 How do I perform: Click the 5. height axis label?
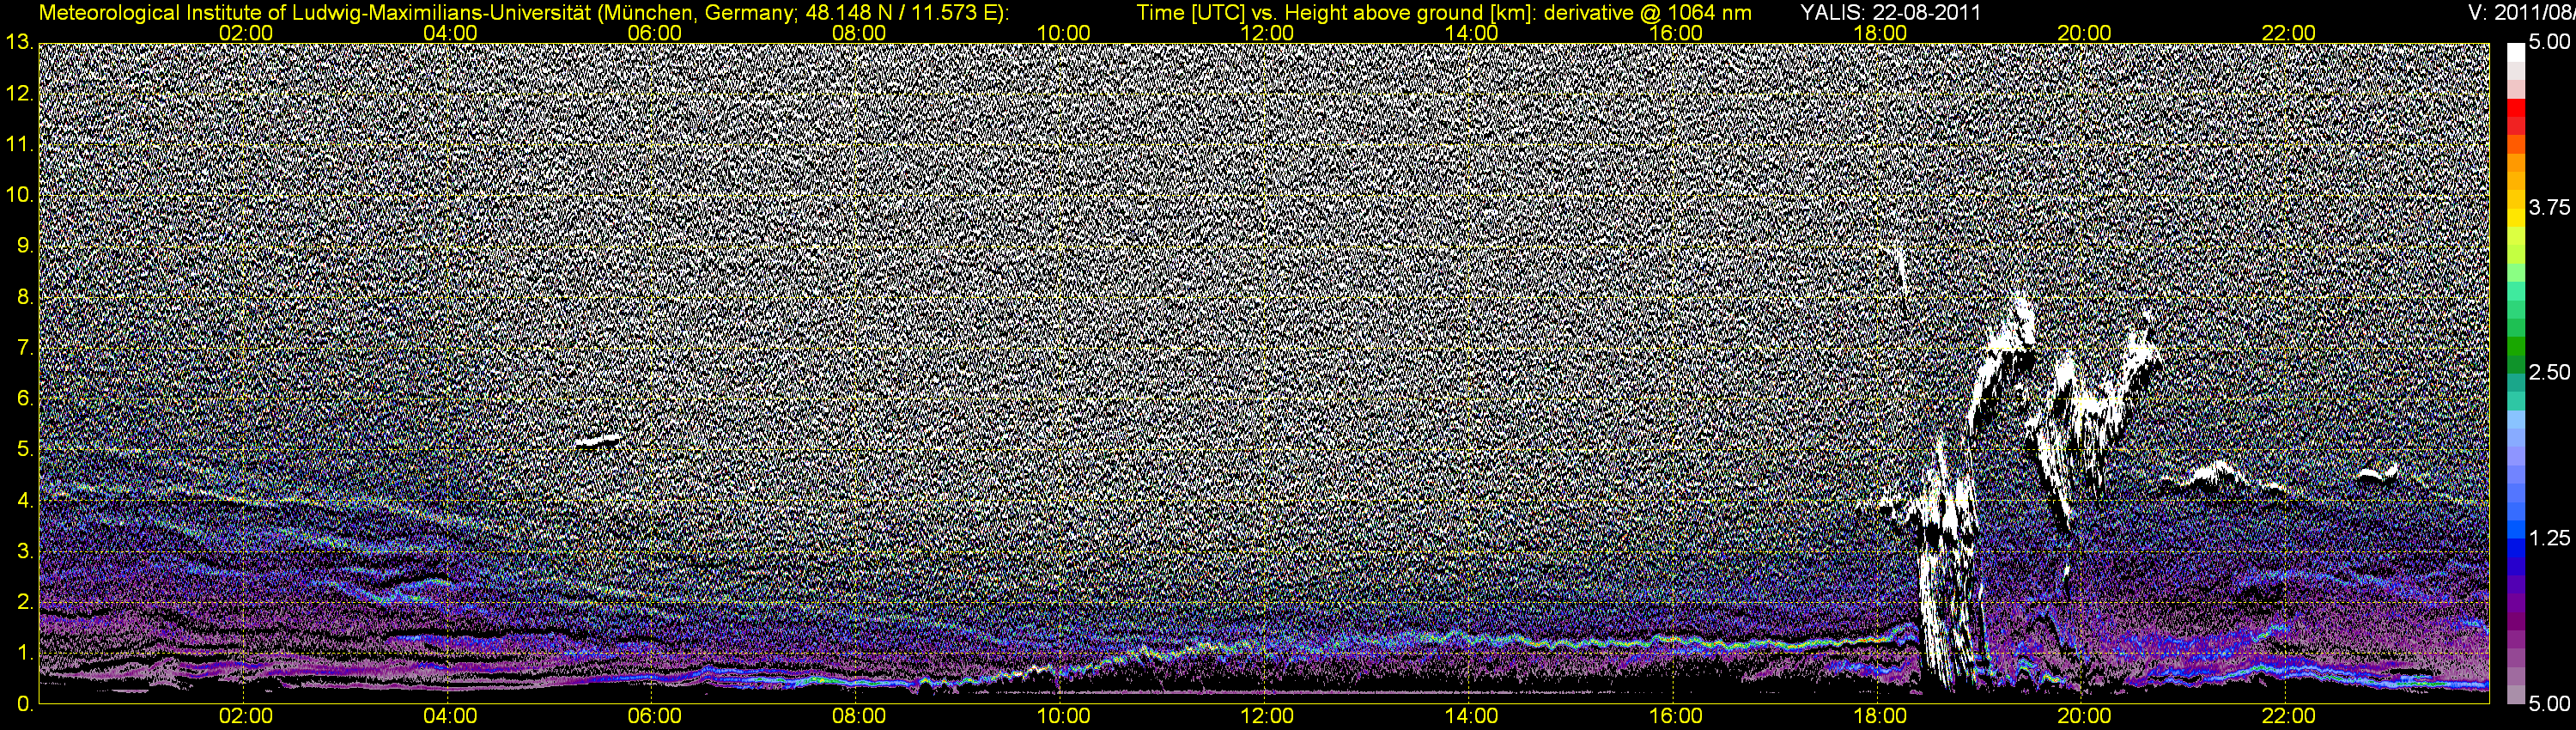[x=26, y=450]
